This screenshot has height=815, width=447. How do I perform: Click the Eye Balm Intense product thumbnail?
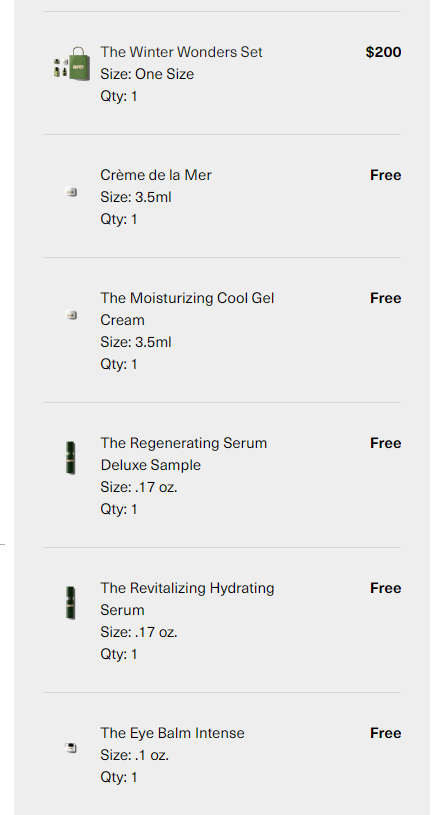[x=71, y=748]
